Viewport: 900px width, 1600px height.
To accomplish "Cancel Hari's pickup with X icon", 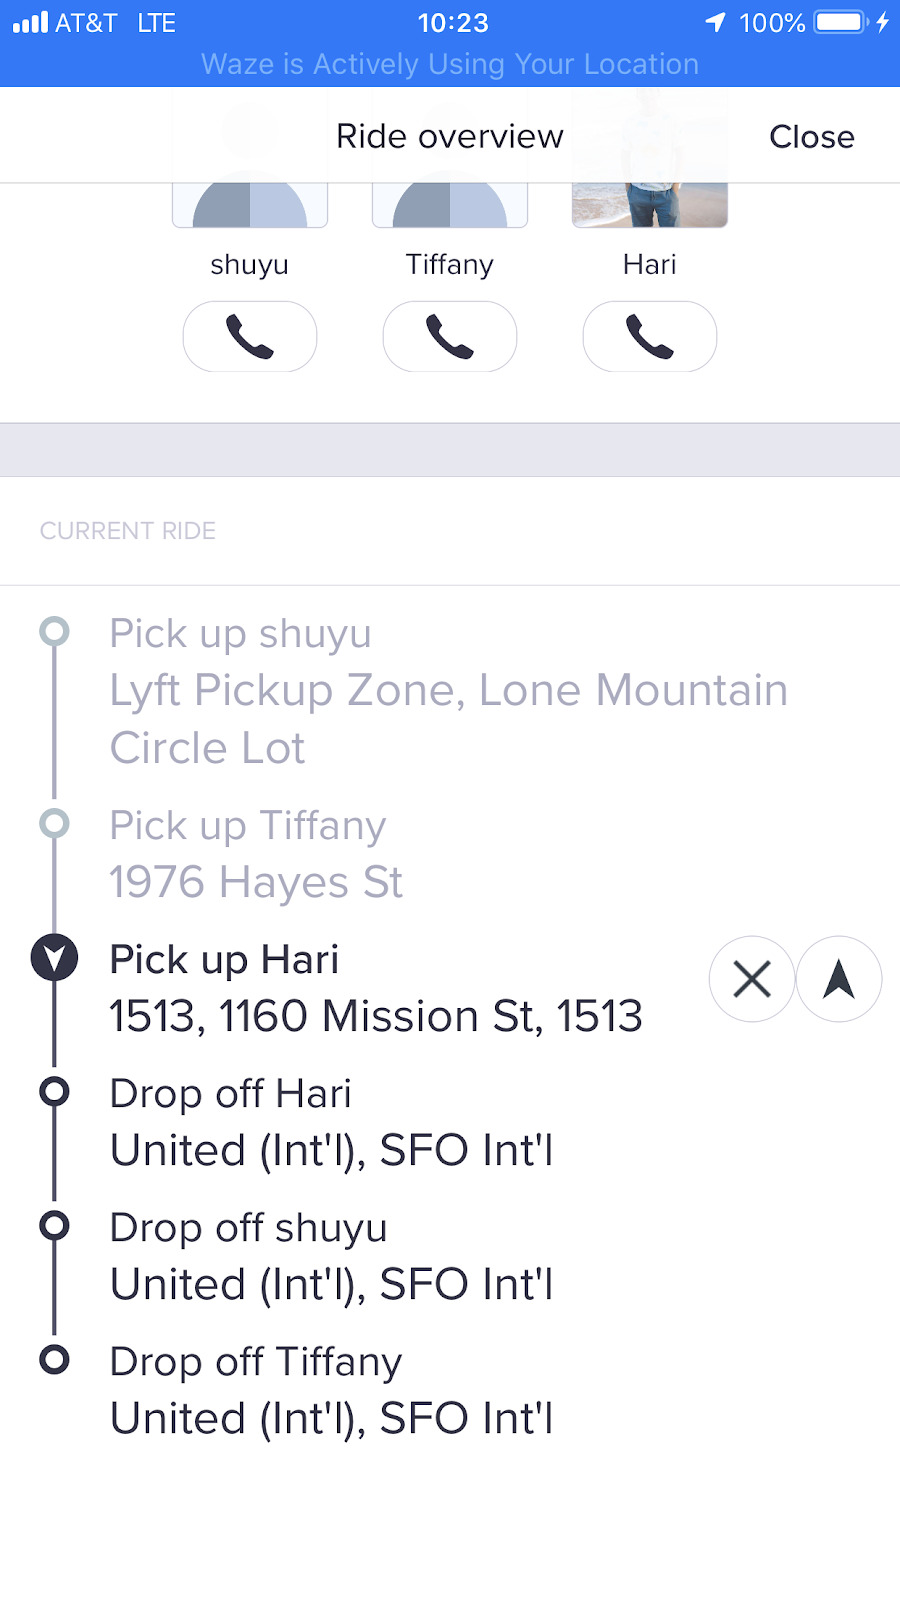I will pos(752,979).
